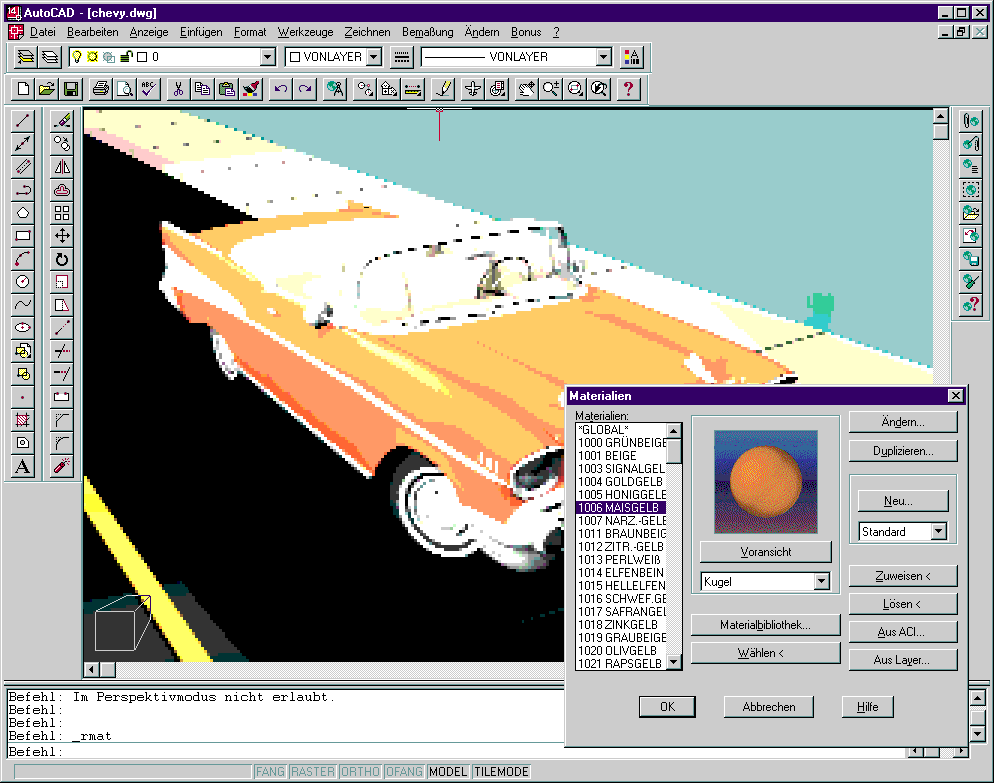This screenshot has width=994, height=783.
Task: Click the orange sphere material preview
Action: [765, 481]
